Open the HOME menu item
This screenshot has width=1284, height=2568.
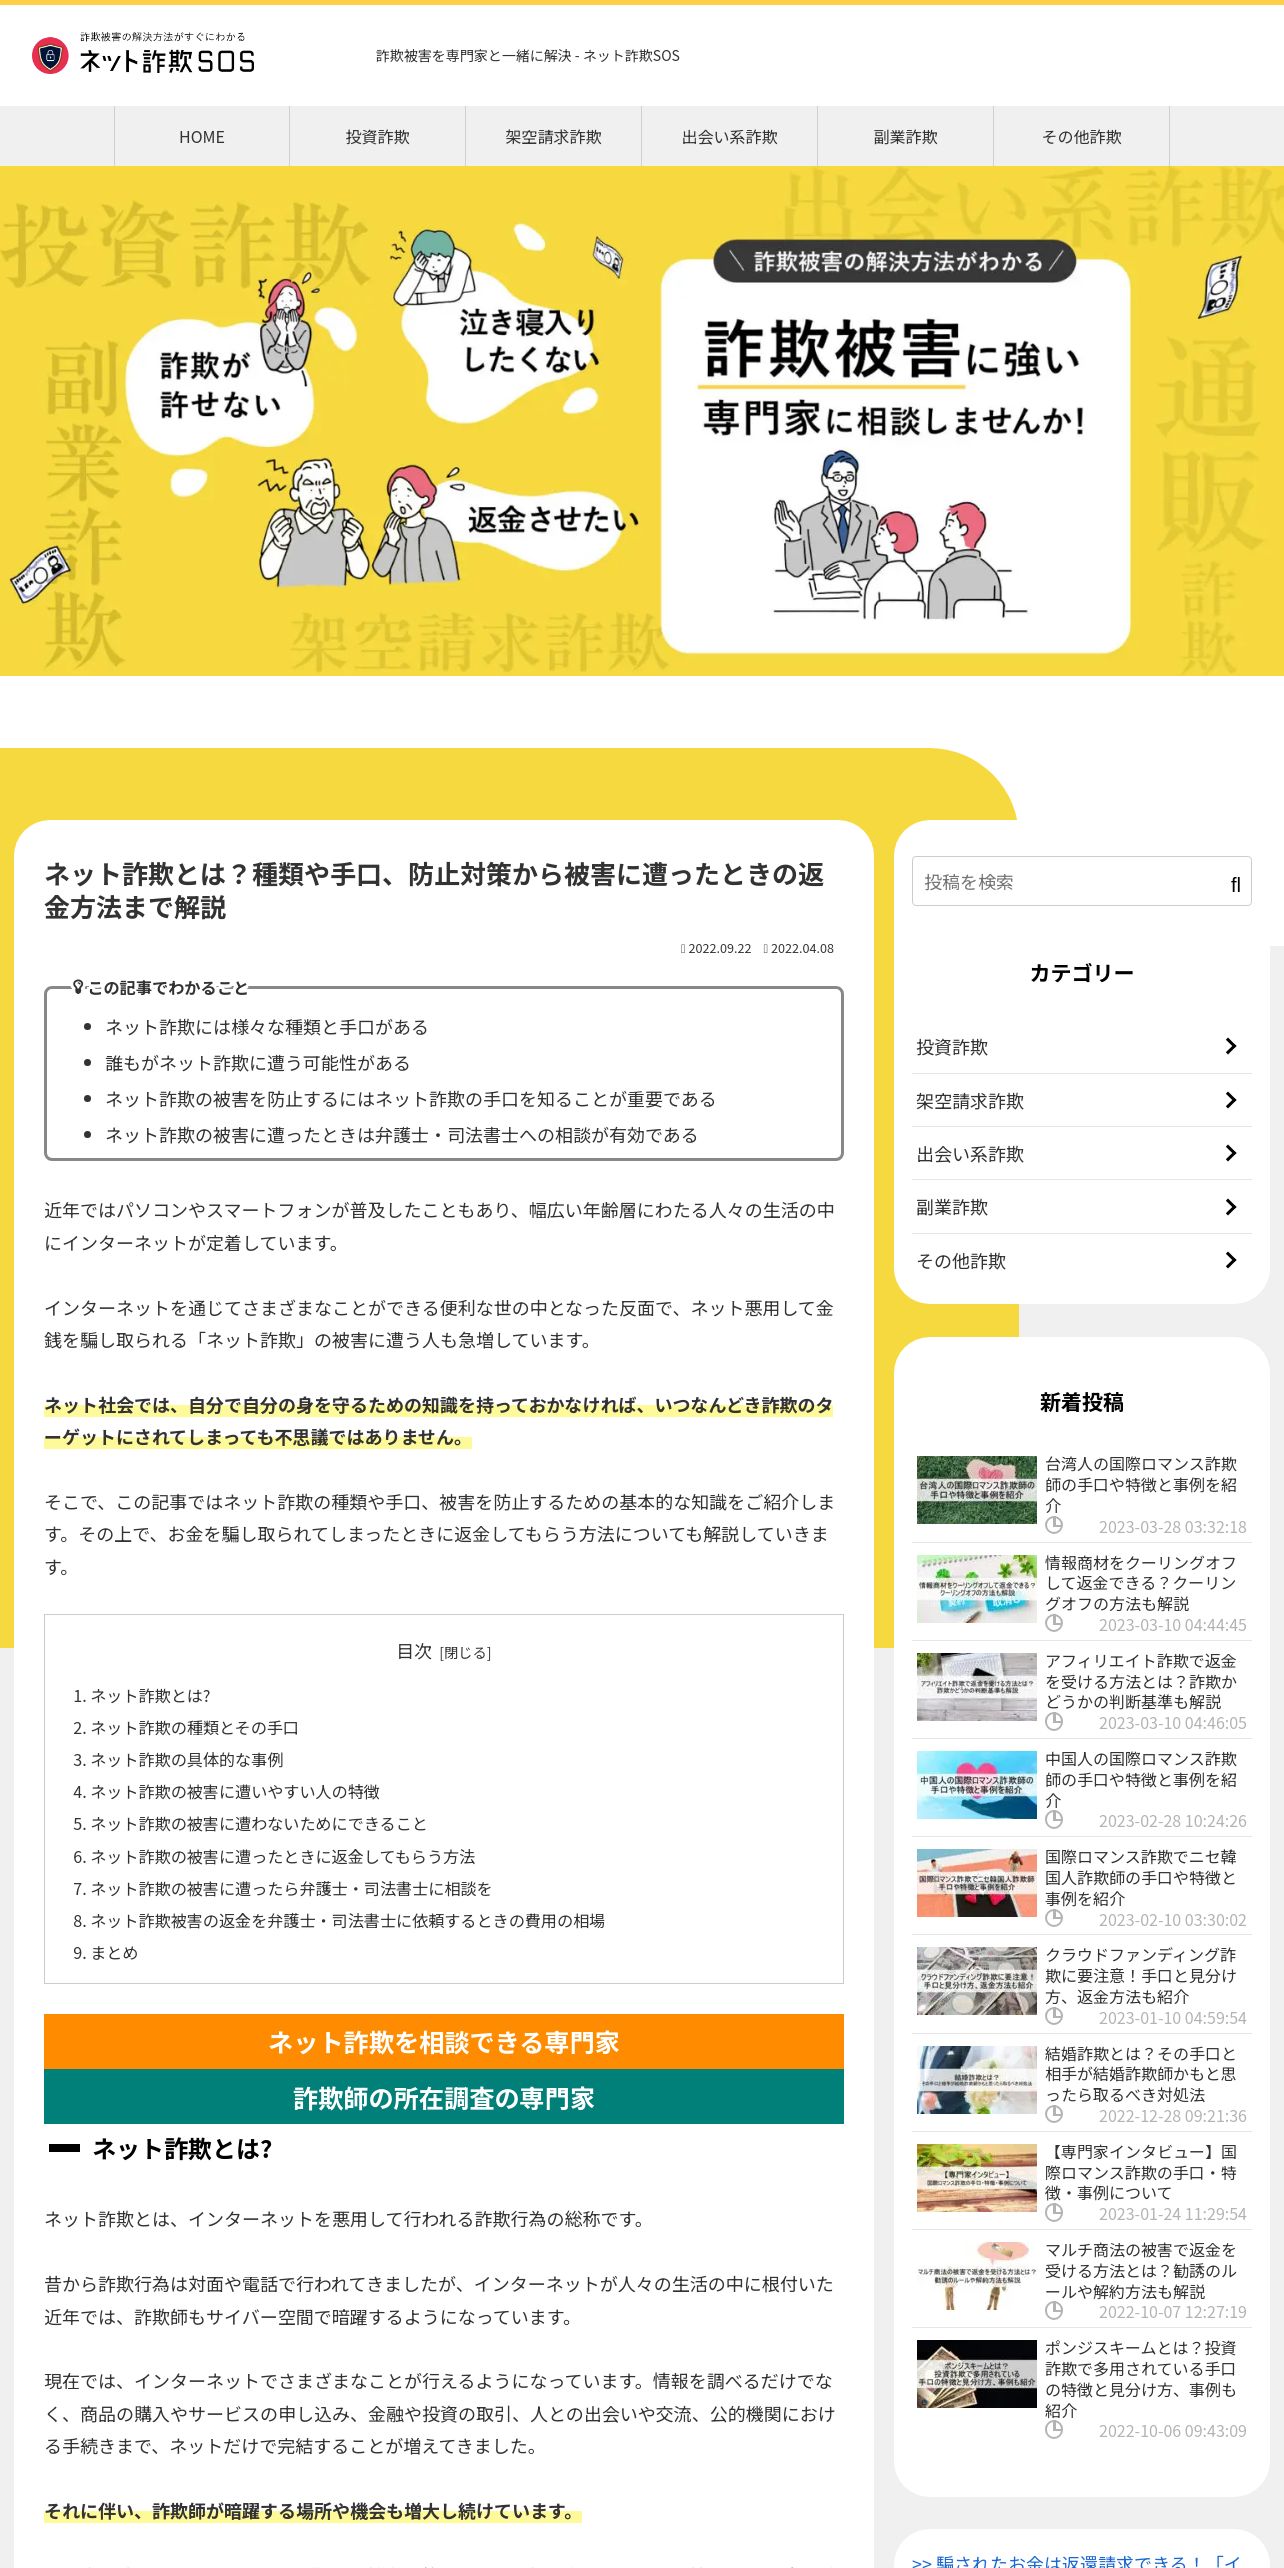coord(202,137)
